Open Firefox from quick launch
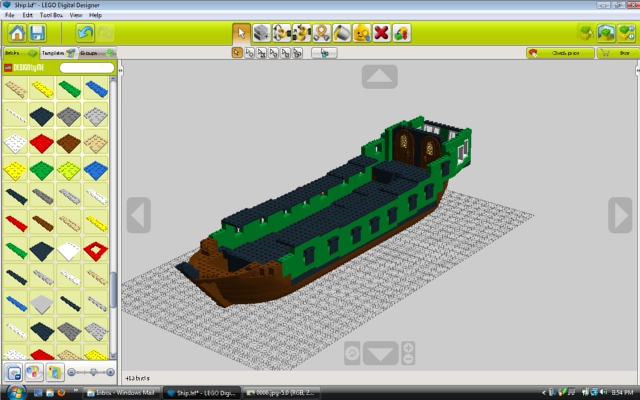 (61, 393)
